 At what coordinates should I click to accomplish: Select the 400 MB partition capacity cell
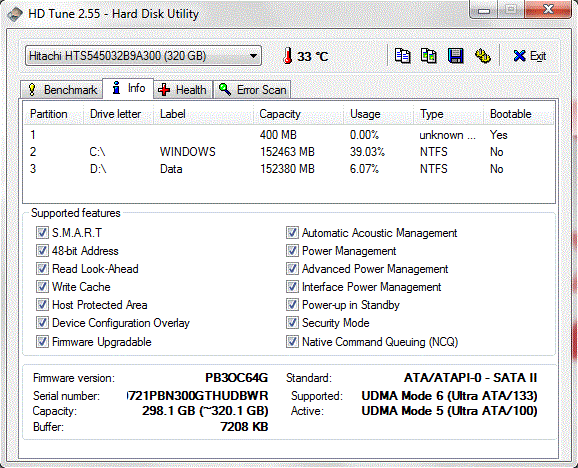coord(278,135)
